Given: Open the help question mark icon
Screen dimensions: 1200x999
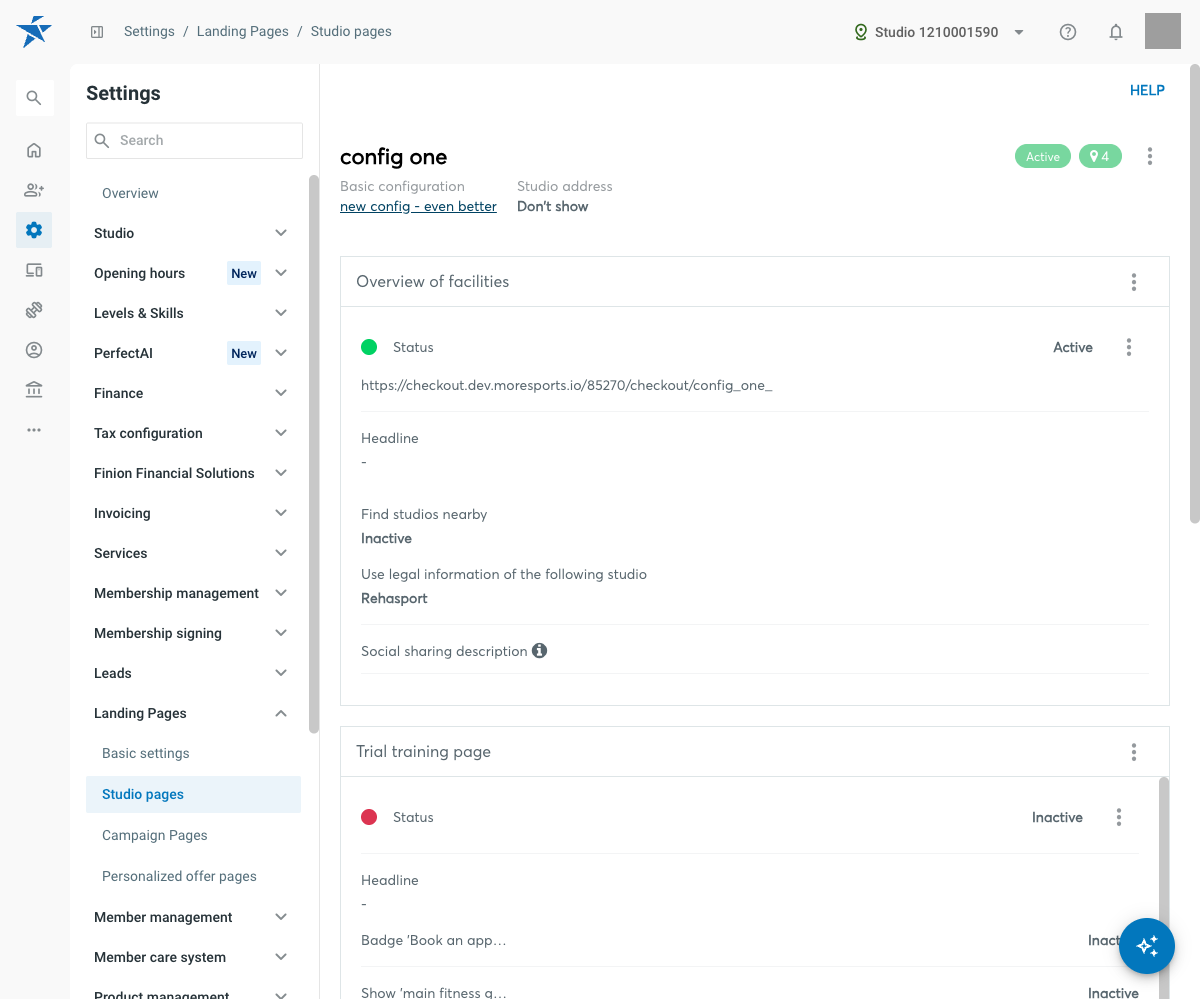Looking at the screenshot, I should pyautogui.click(x=1068, y=32).
